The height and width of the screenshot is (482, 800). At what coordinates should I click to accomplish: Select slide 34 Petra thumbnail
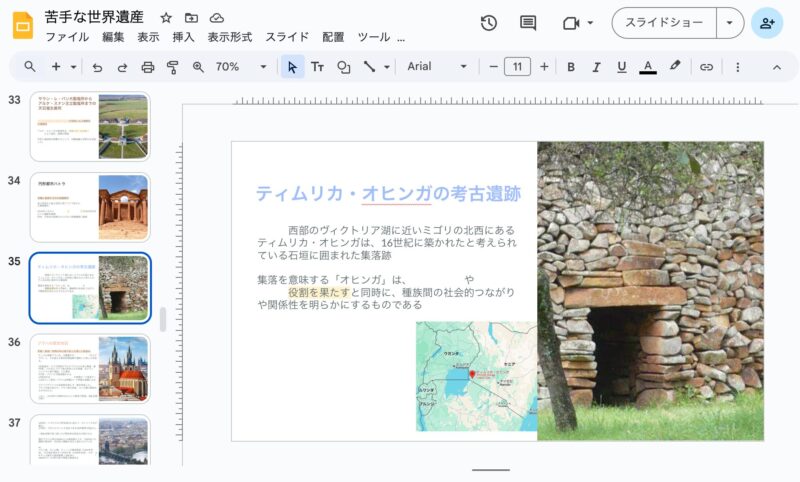(x=90, y=207)
